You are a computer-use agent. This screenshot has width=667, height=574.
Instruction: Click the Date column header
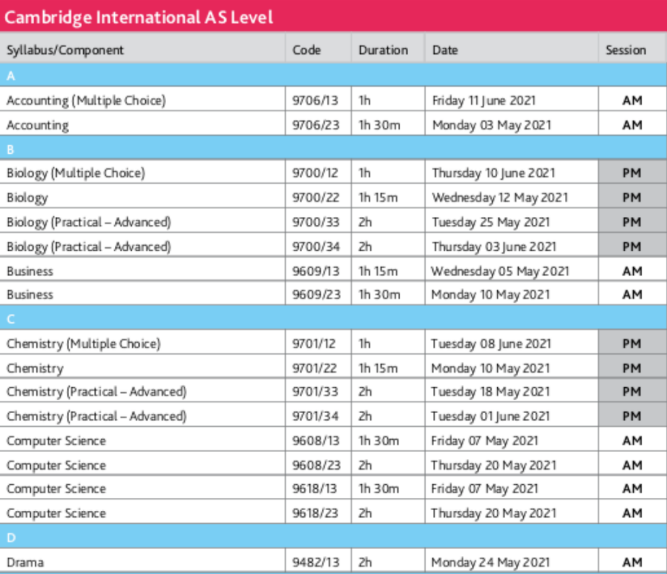444,50
